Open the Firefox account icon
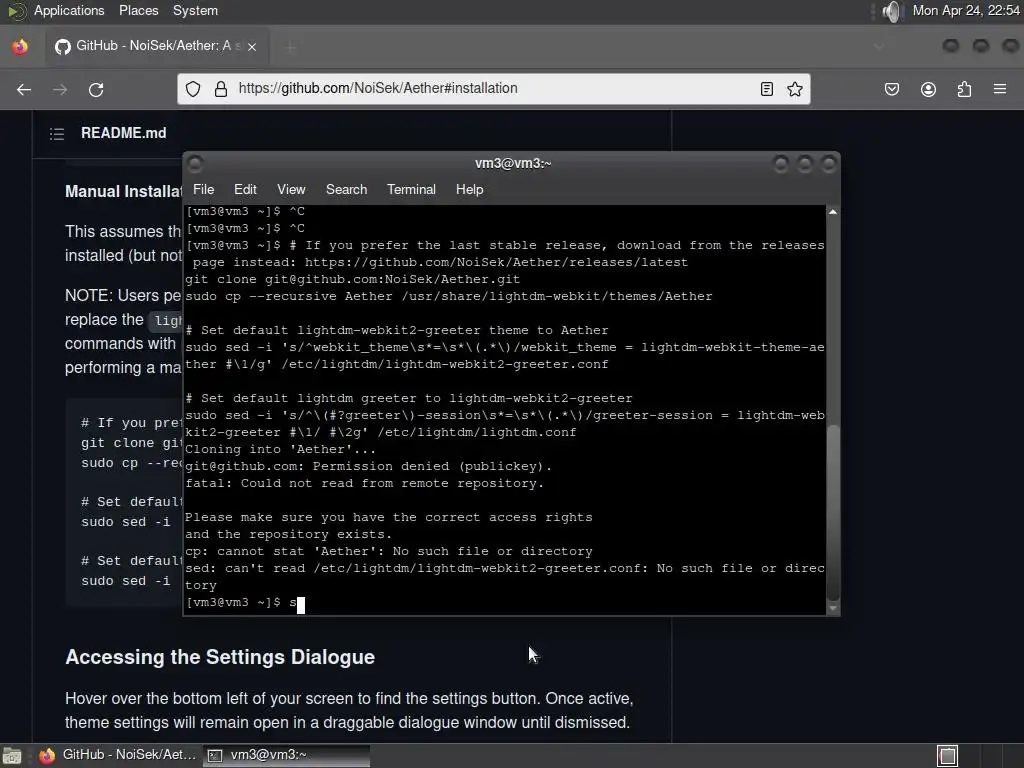The image size is (1024, 768). pyautogui.click(x=928, y=89)
